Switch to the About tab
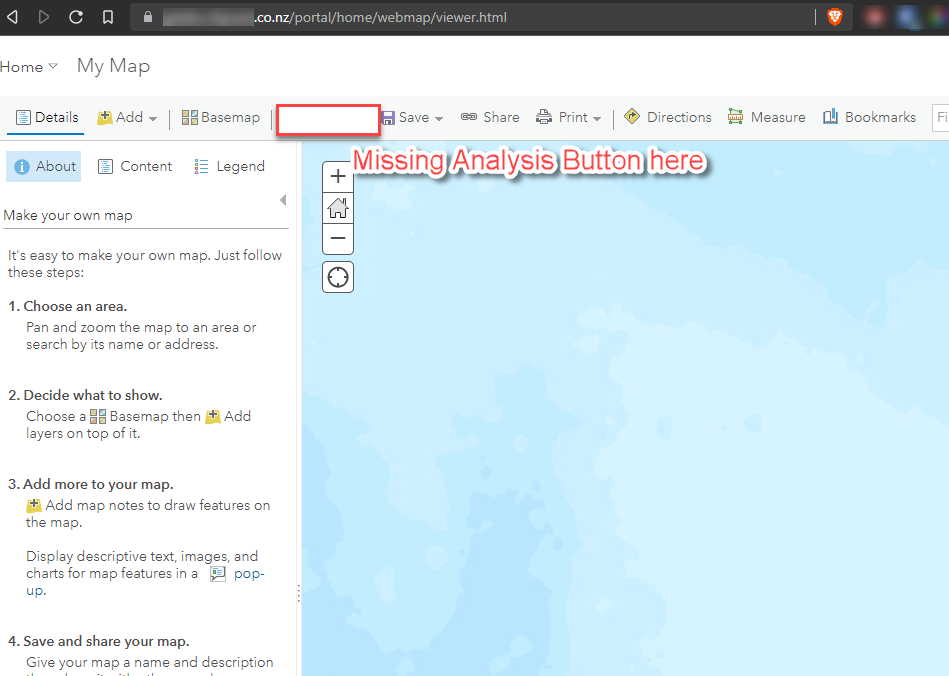Screen dimensions: 949x676 (44, 166)
